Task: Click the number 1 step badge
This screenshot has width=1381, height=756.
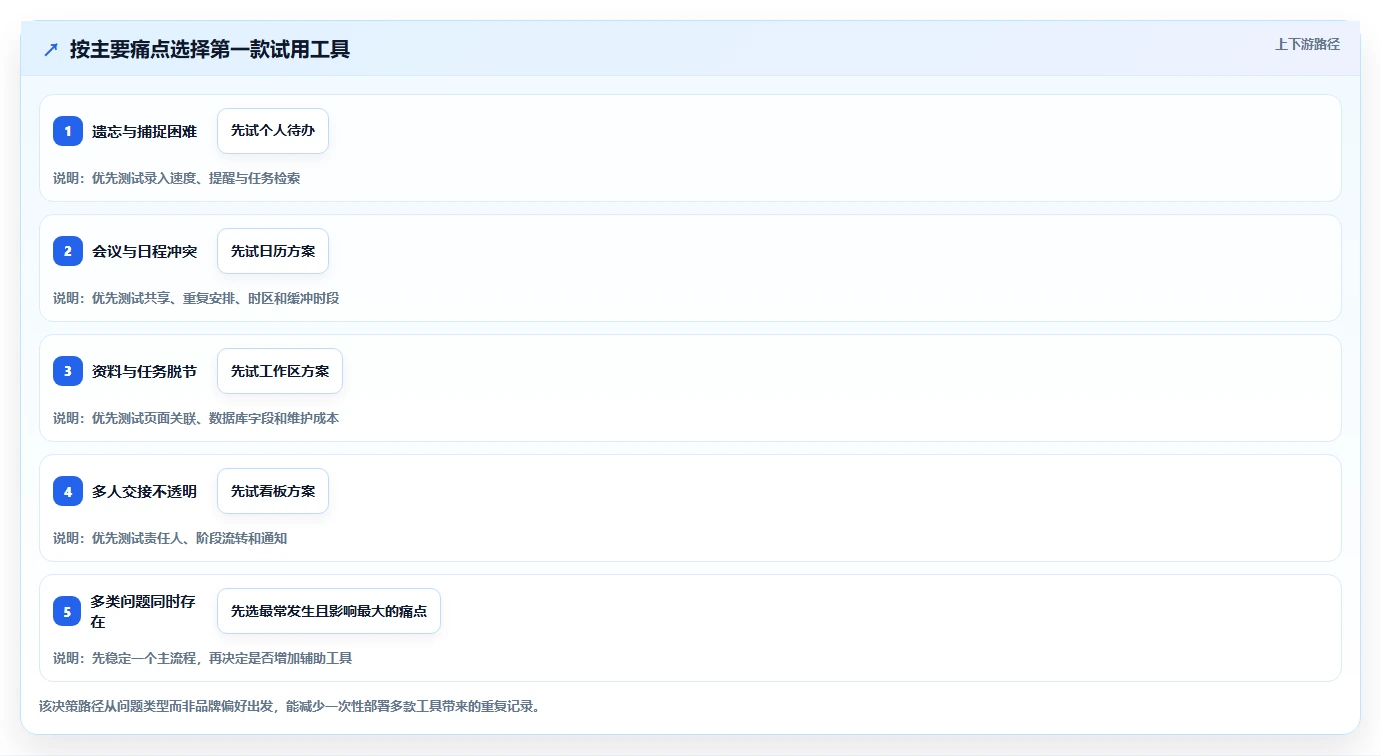Action: [68, 131]
